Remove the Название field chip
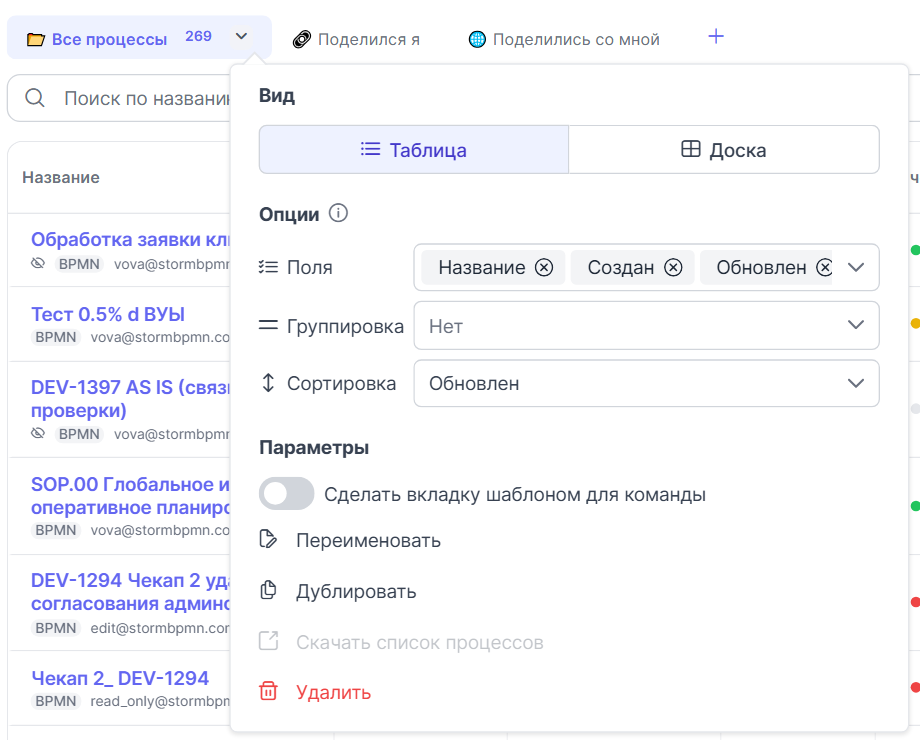This screenshot has height=740, width=920. point(544,268)
